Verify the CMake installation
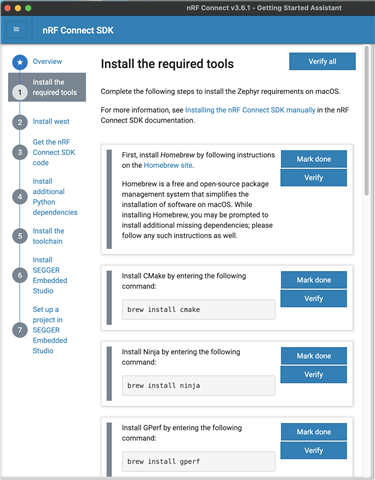This screenshot has height=480, width=375. 314,298
